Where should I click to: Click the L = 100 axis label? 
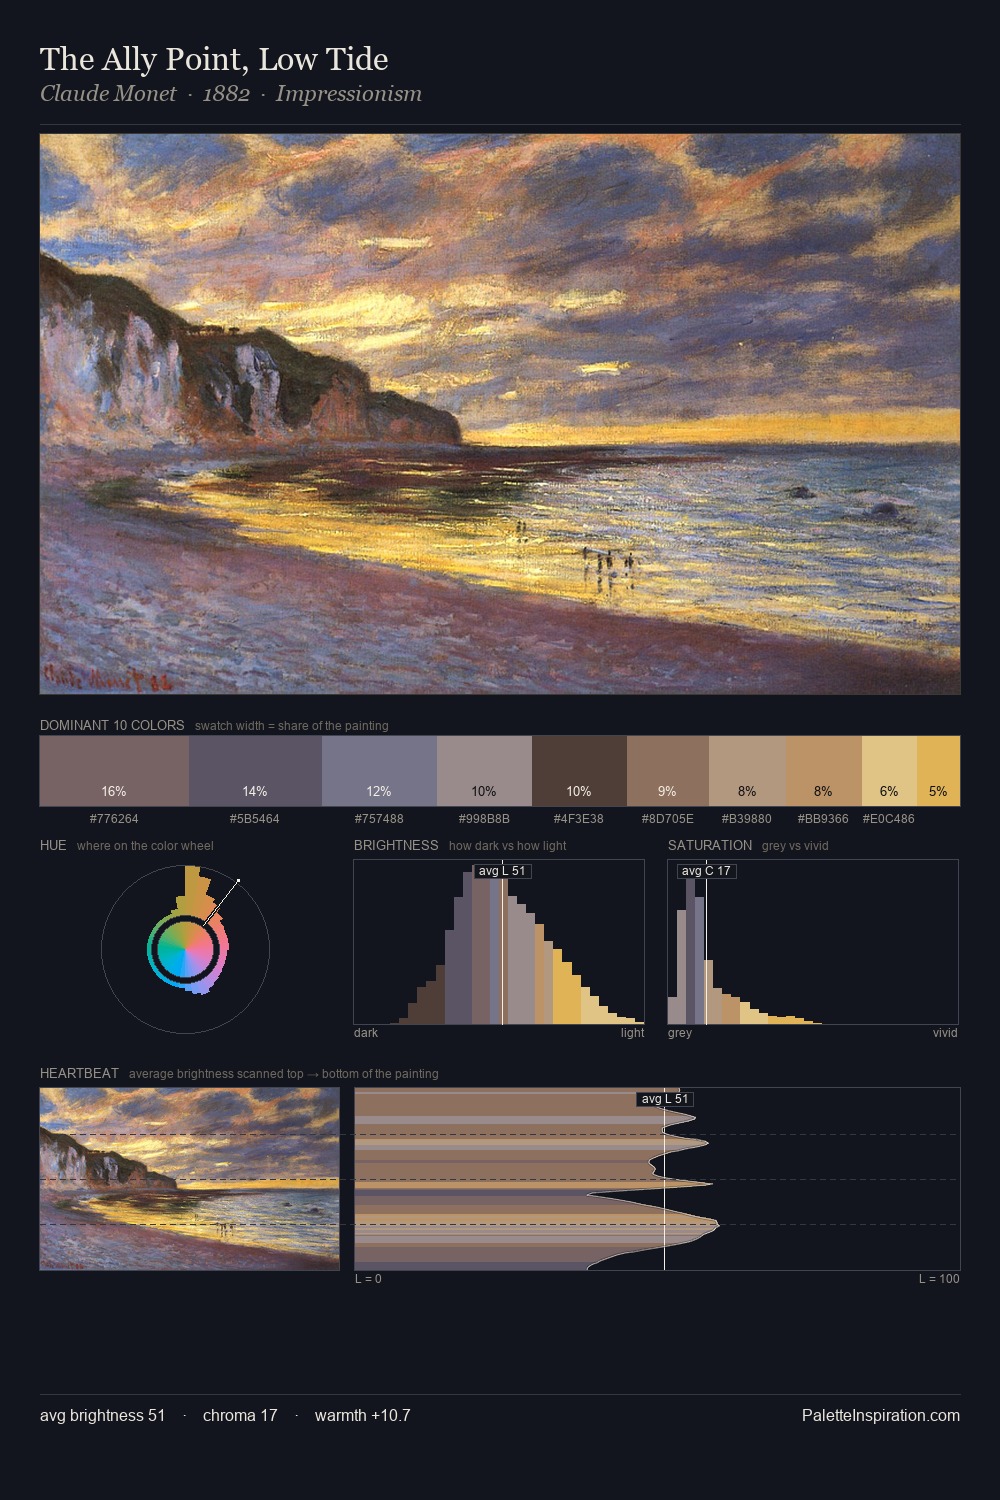[x=939, y=1279]
